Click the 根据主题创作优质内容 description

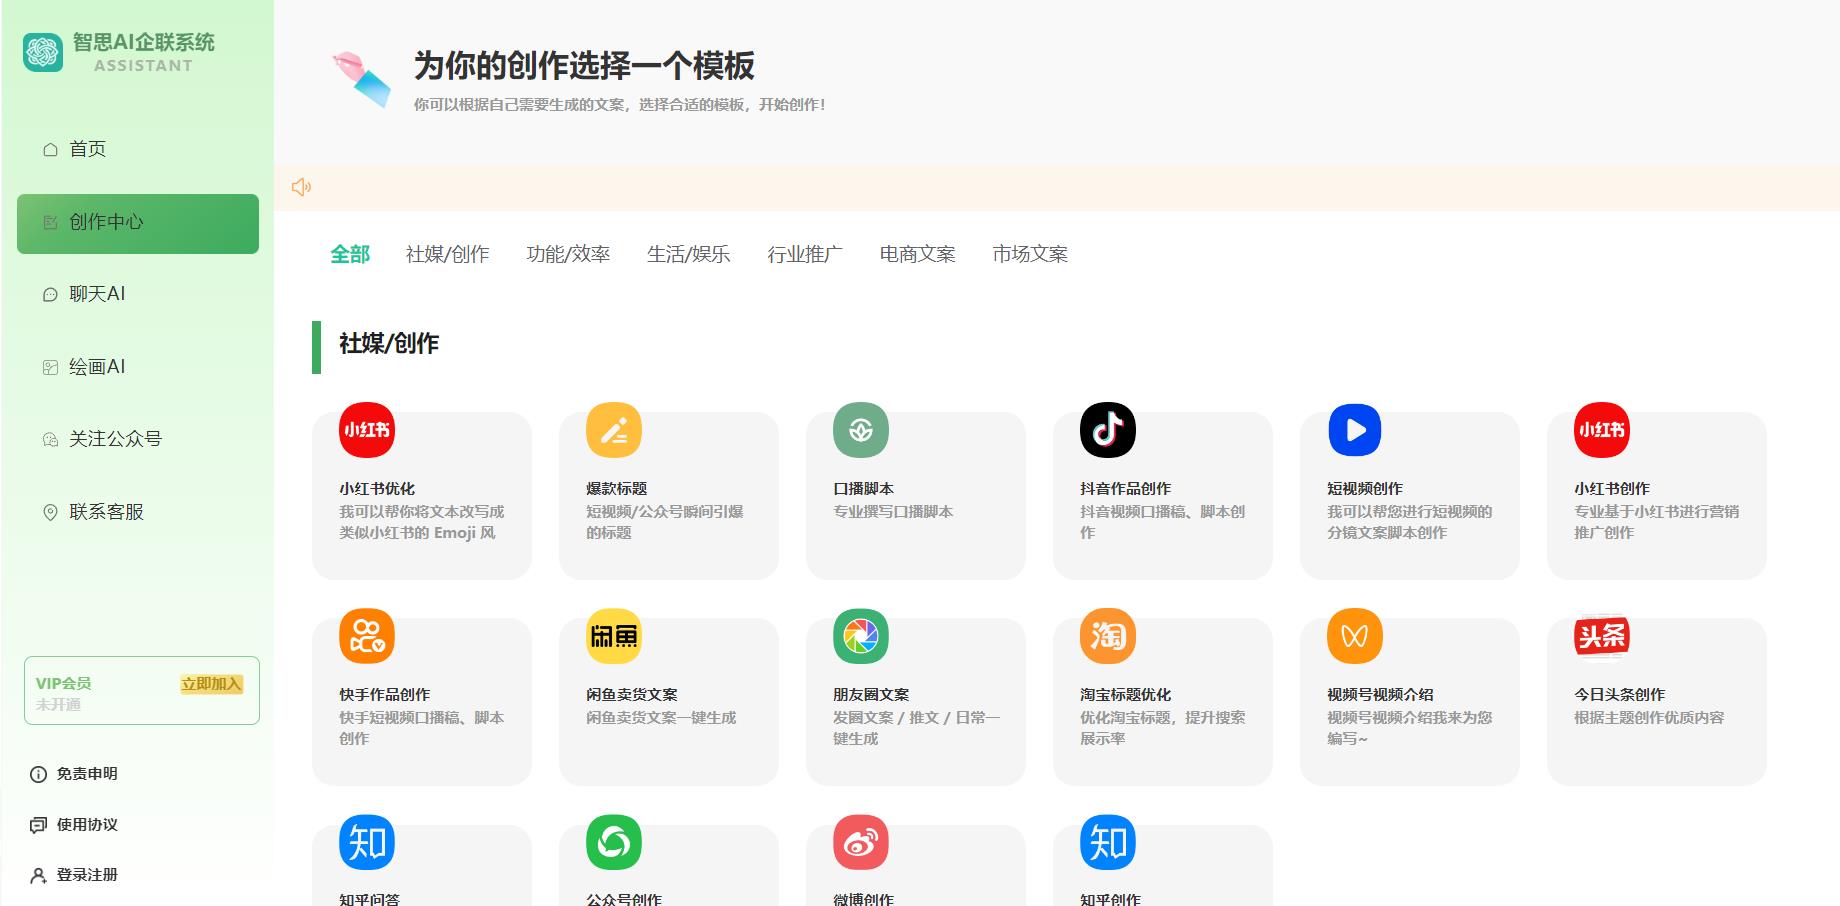pyautogui.click(x=1649, y=718)
